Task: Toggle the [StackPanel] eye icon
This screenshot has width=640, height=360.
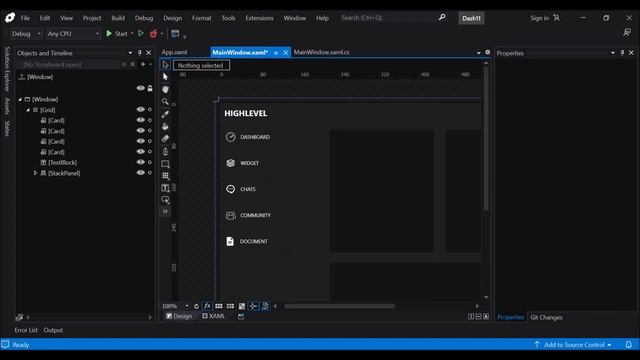Action: pyautogui.click(x=140, y=173)
